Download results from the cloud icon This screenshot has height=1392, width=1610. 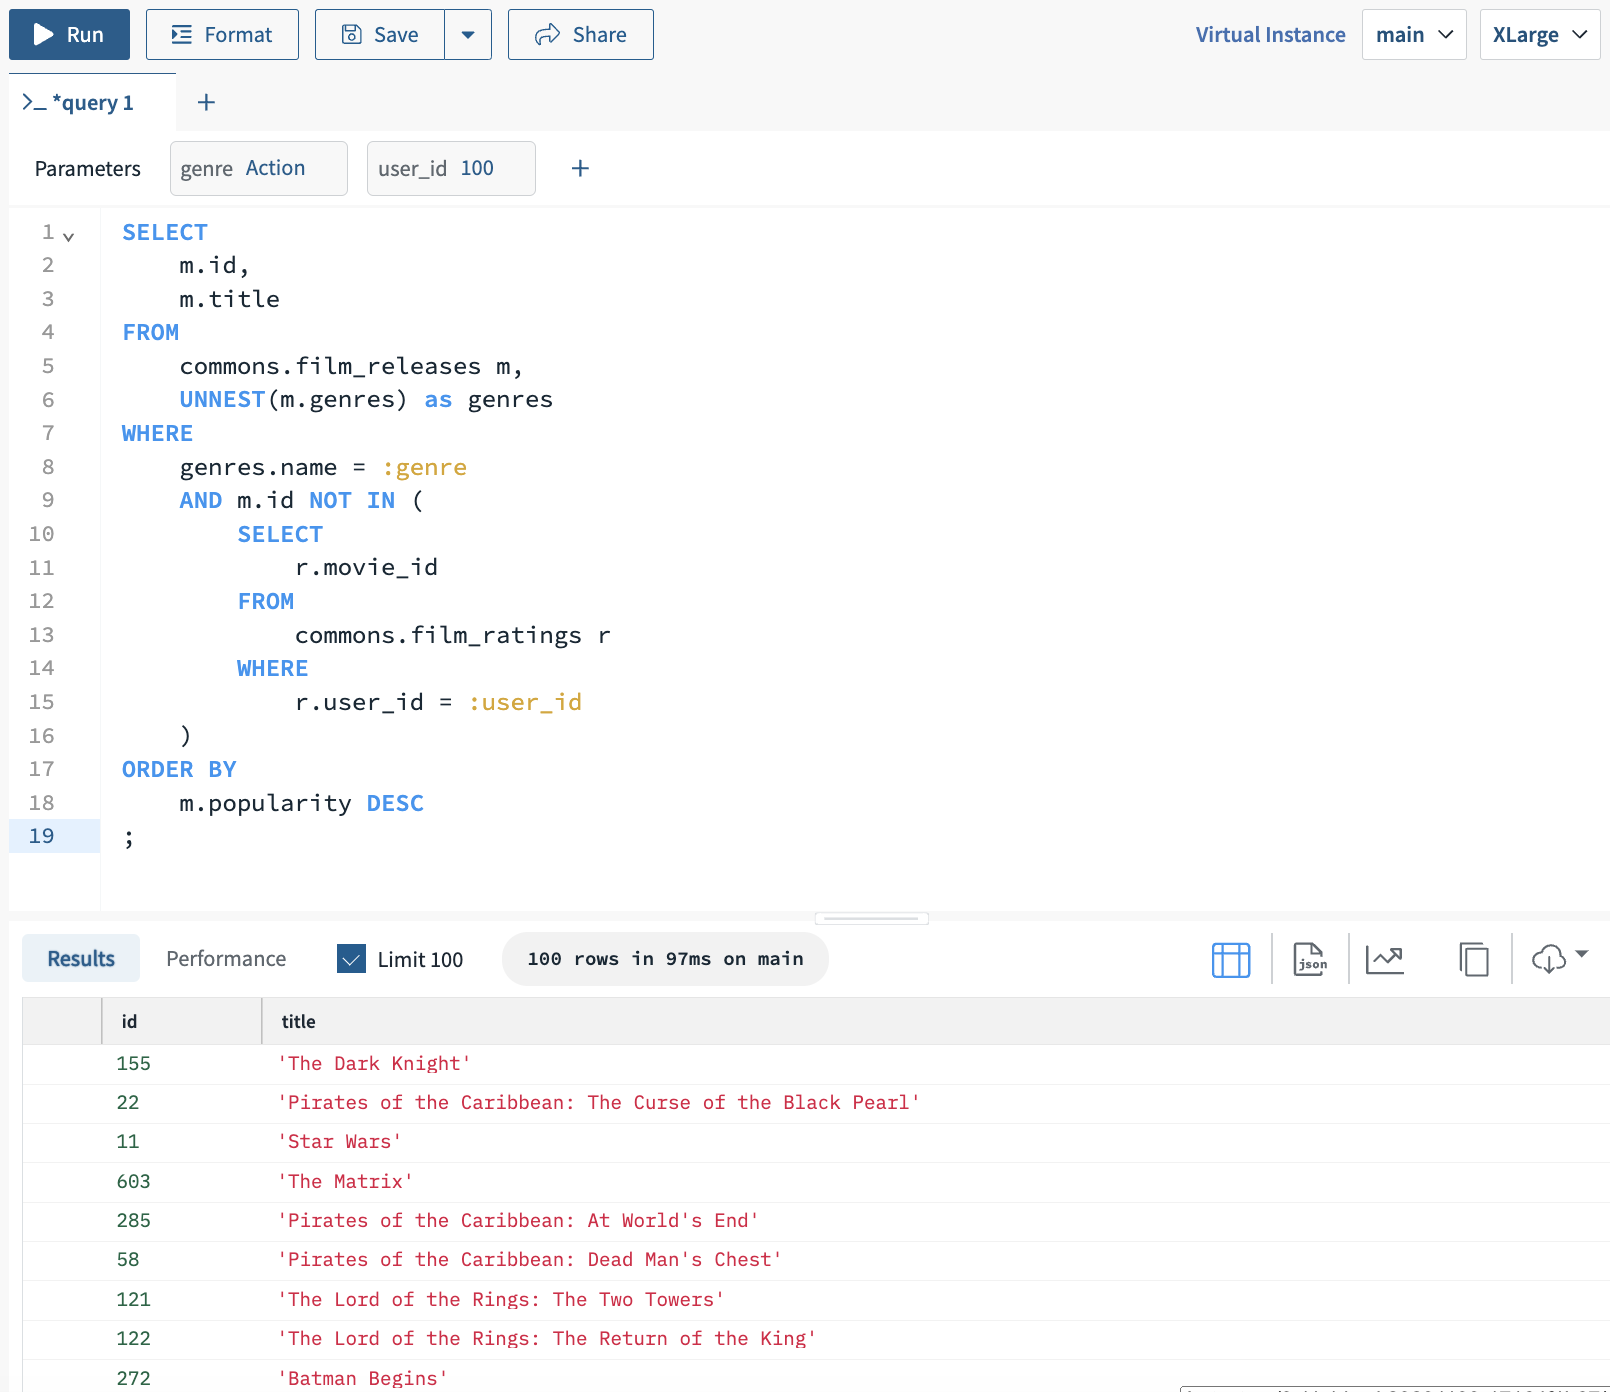1549,960
